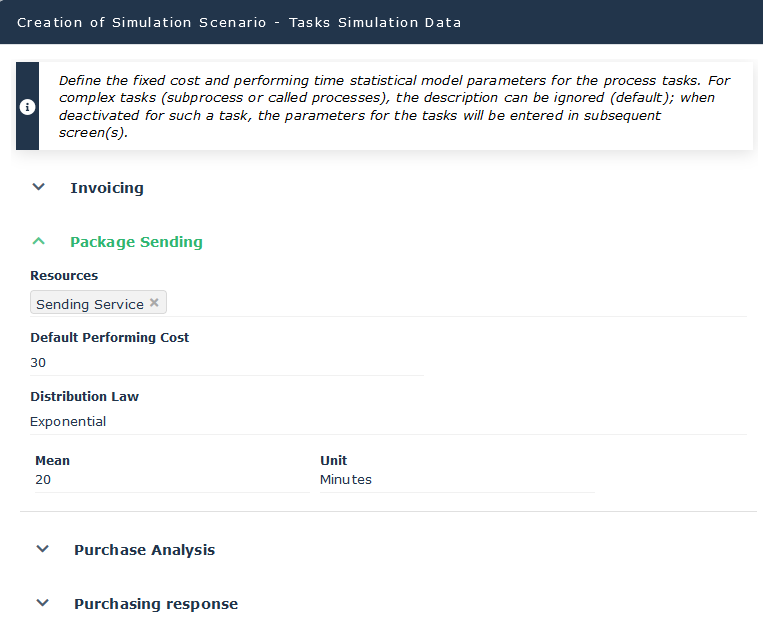Select the Purchase Analysis heading text

[144, 550]
